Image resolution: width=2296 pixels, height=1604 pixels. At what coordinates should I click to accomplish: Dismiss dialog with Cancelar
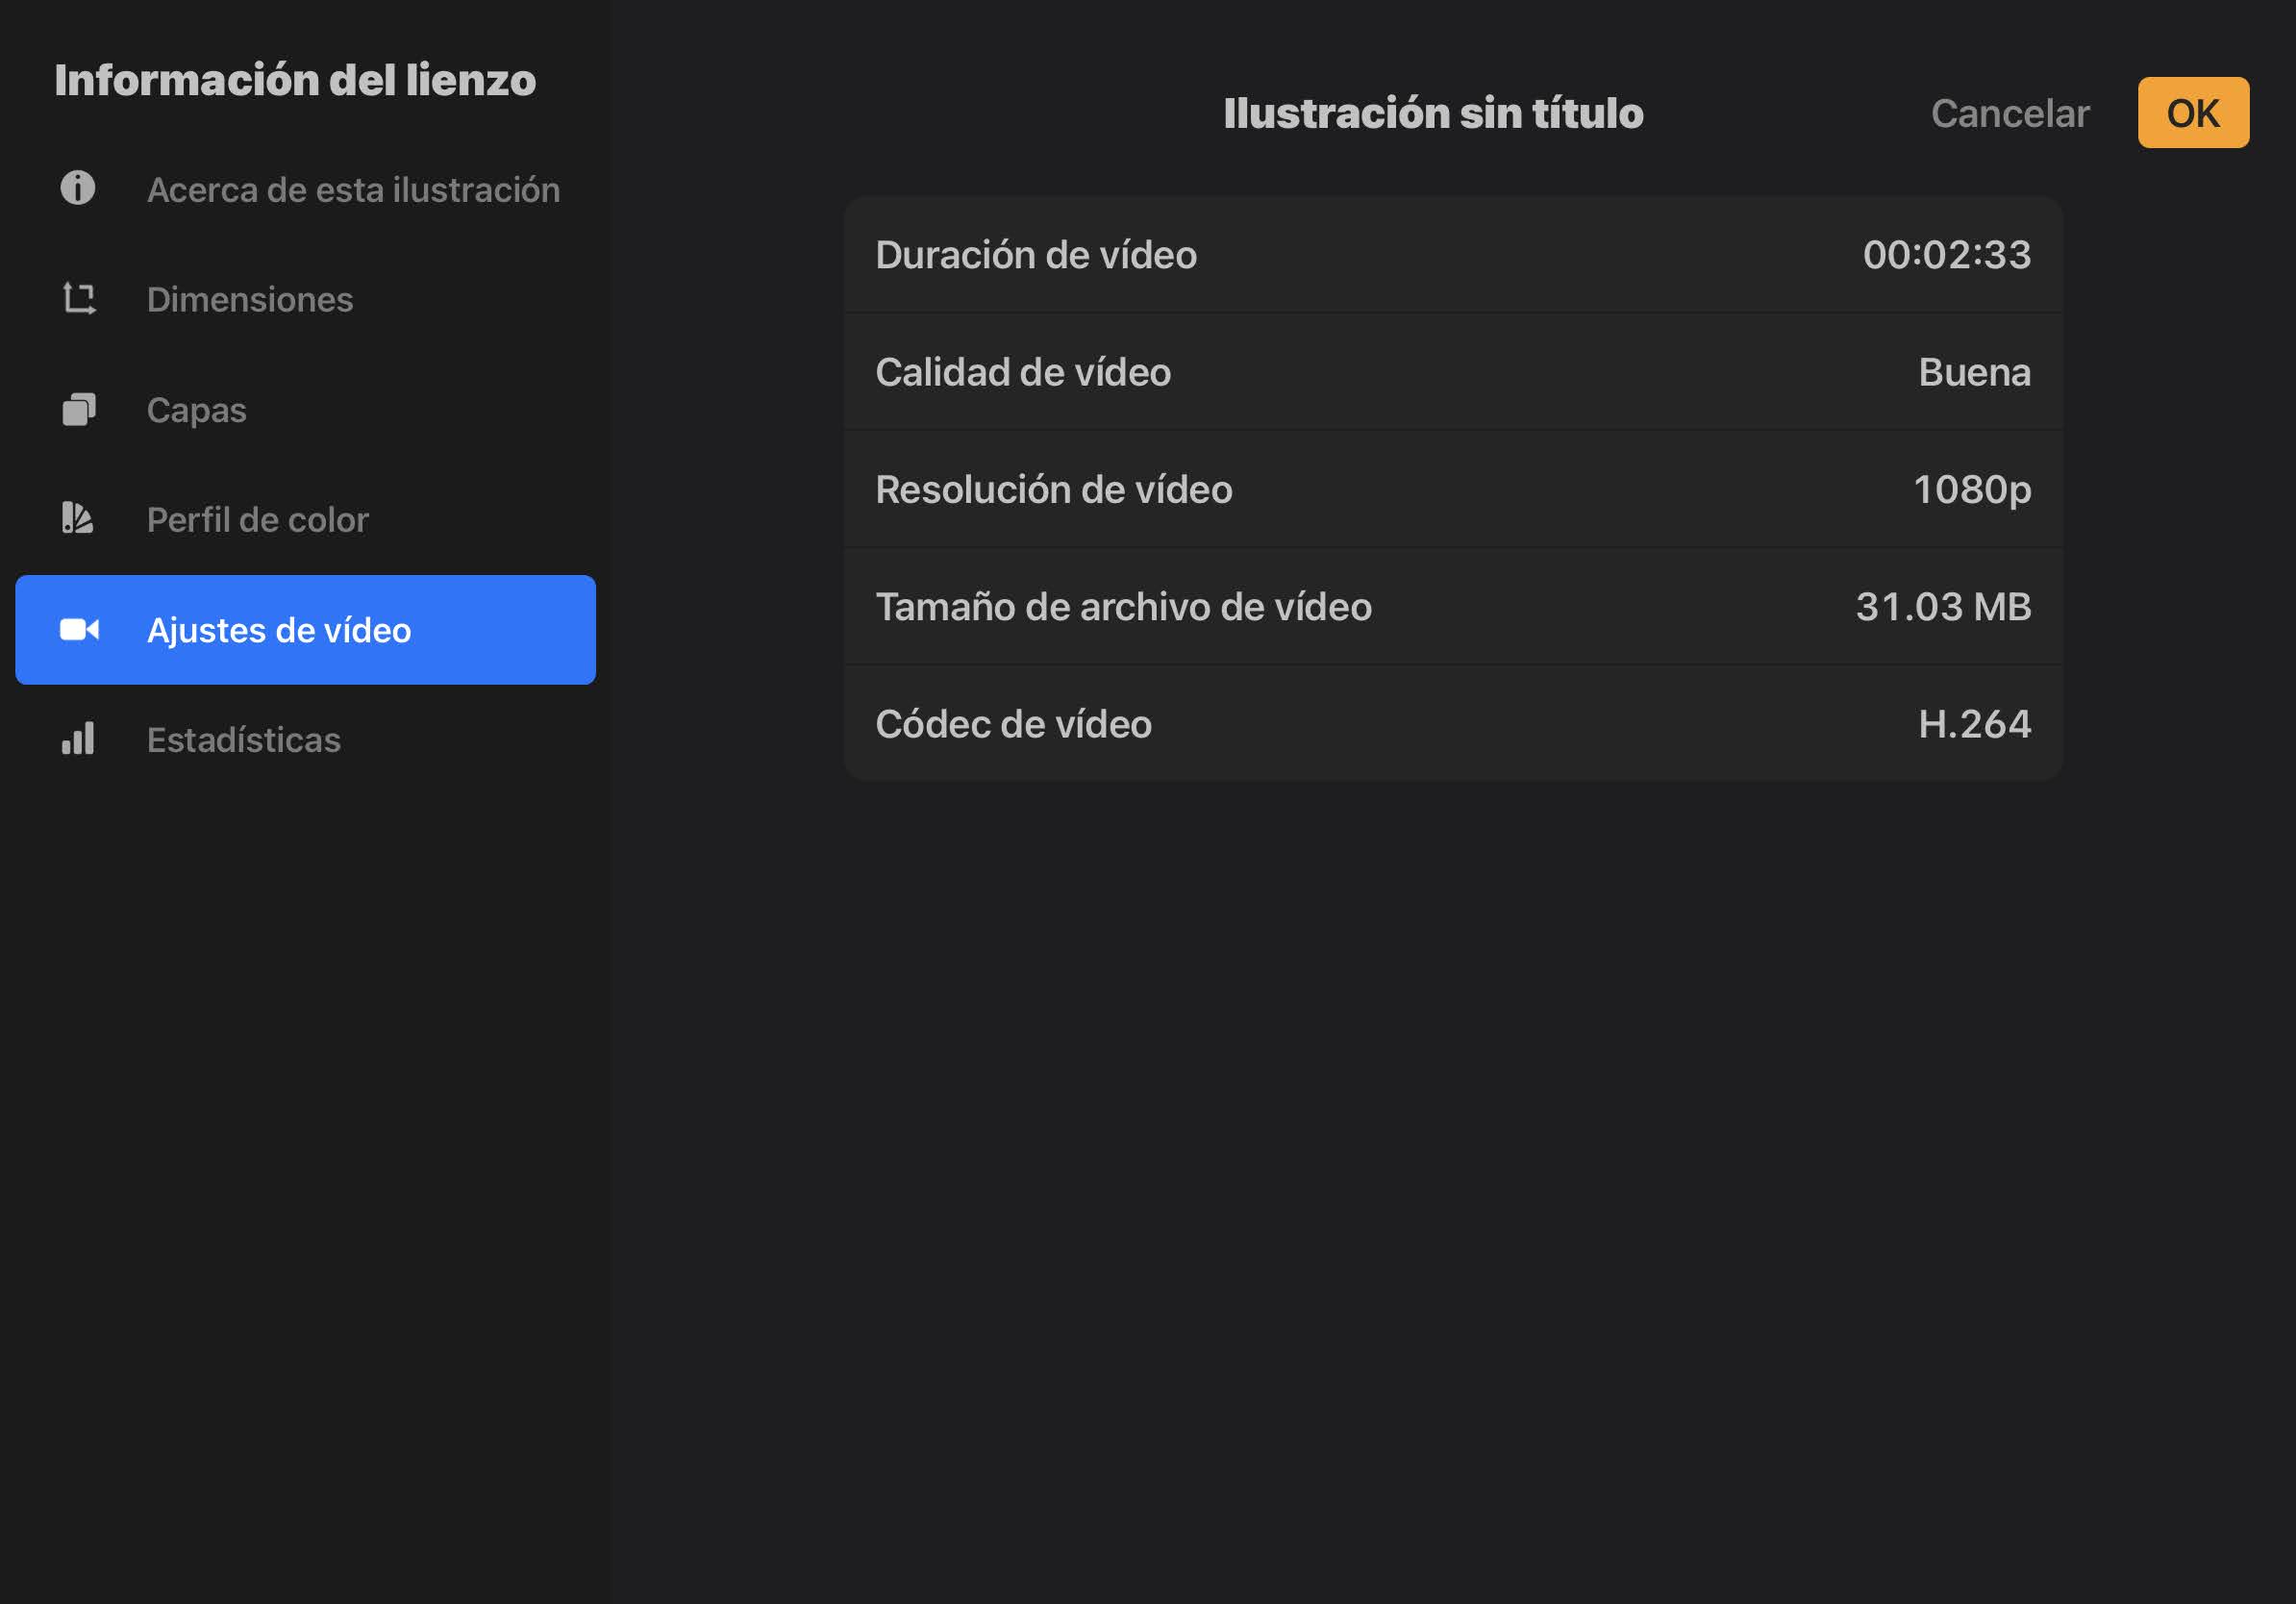tap(2010, 113)
